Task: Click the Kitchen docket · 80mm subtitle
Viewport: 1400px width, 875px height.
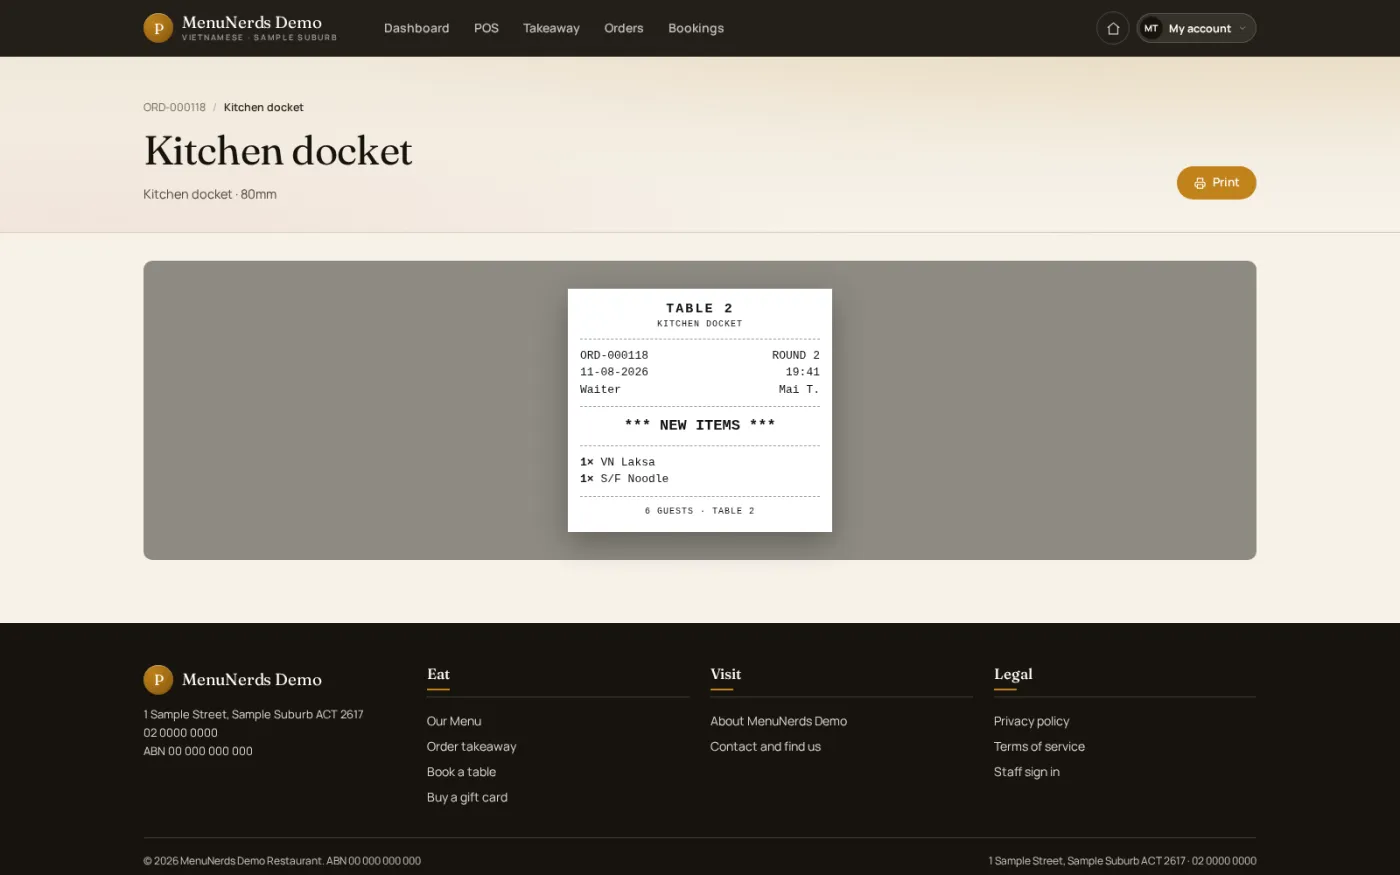Action: 210,194
